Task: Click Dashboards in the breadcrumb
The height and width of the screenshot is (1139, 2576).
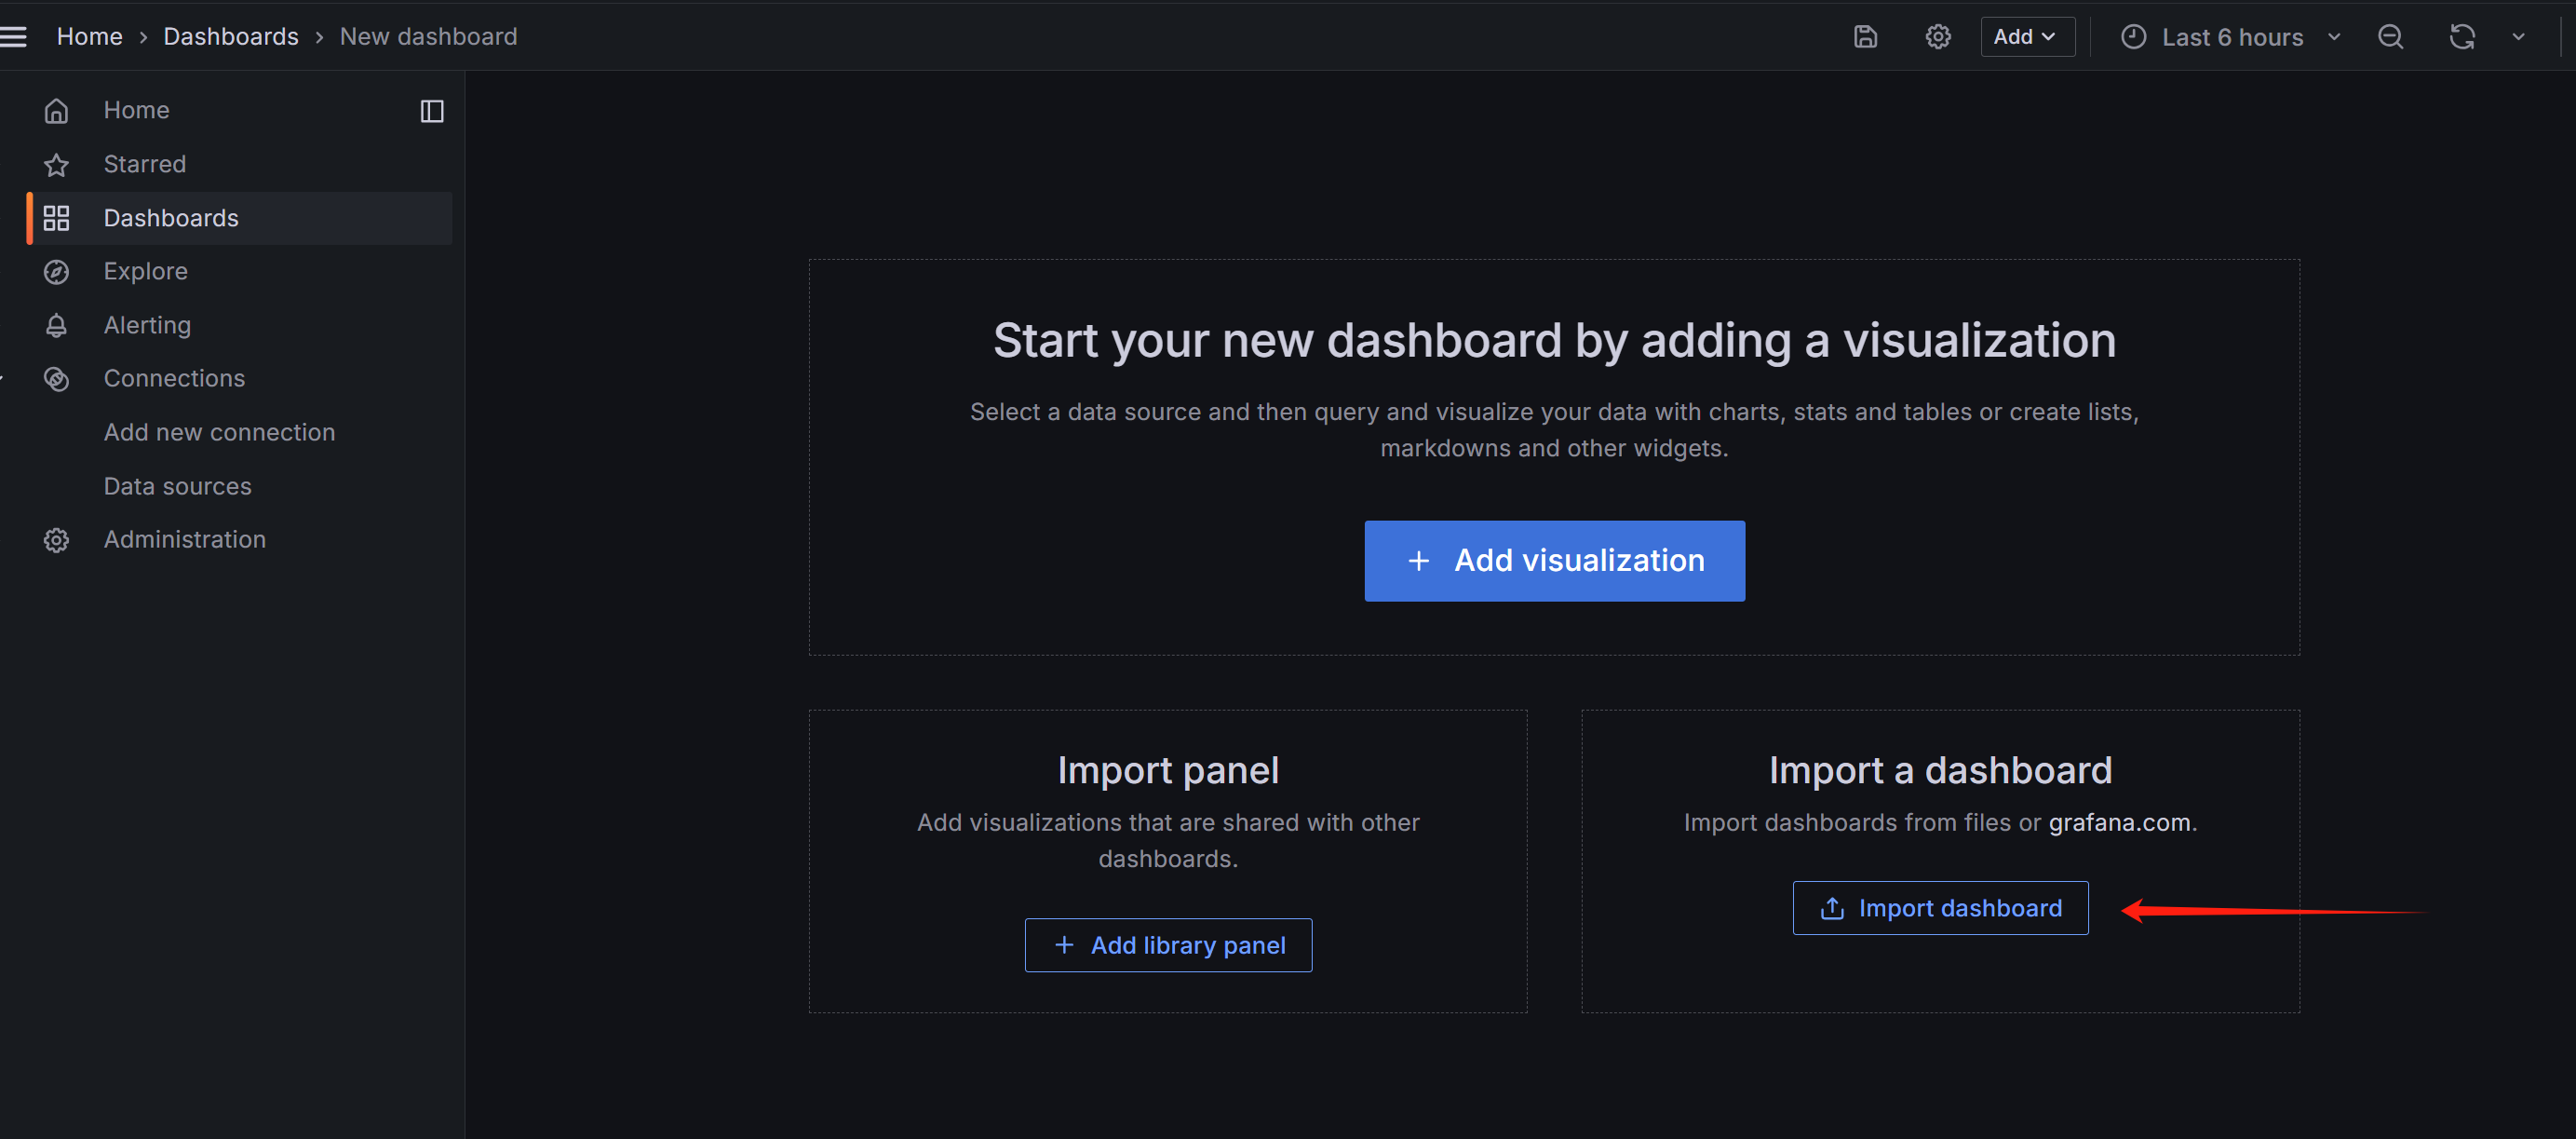Action: 231,37
